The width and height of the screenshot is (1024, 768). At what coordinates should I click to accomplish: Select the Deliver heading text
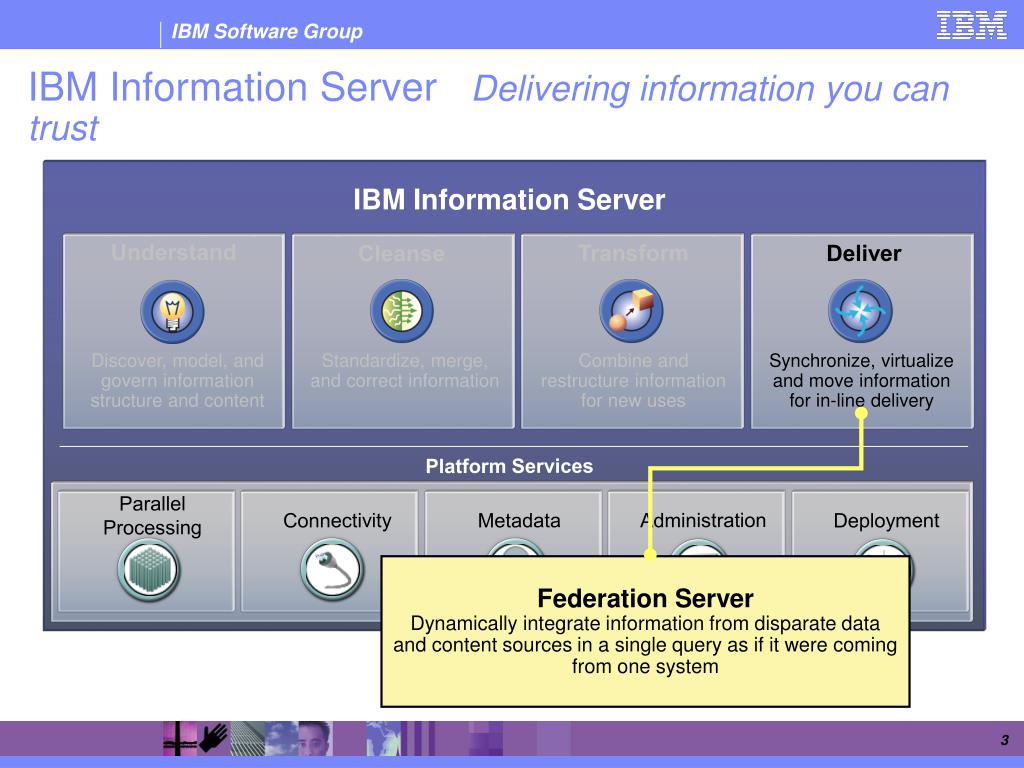coord(863,253)
